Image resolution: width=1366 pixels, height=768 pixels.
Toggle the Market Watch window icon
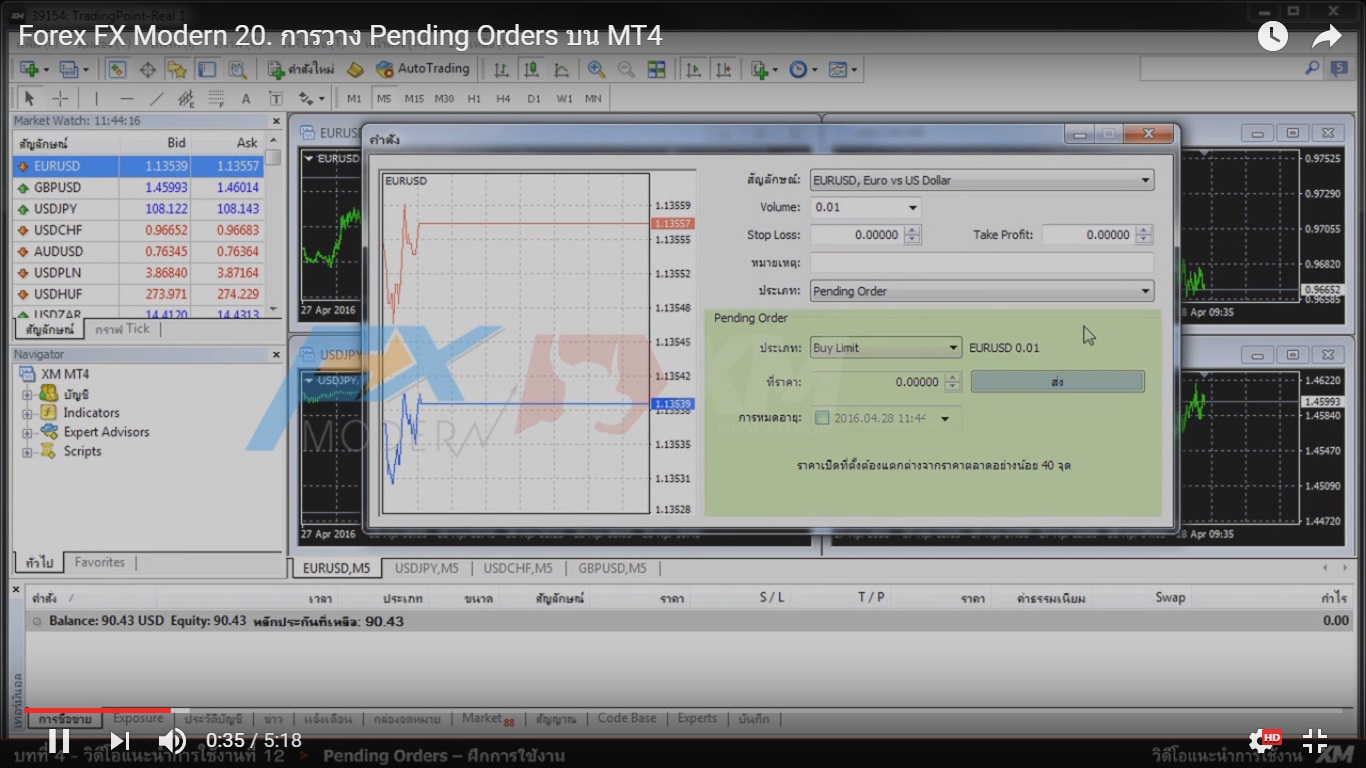pos(117,69)
